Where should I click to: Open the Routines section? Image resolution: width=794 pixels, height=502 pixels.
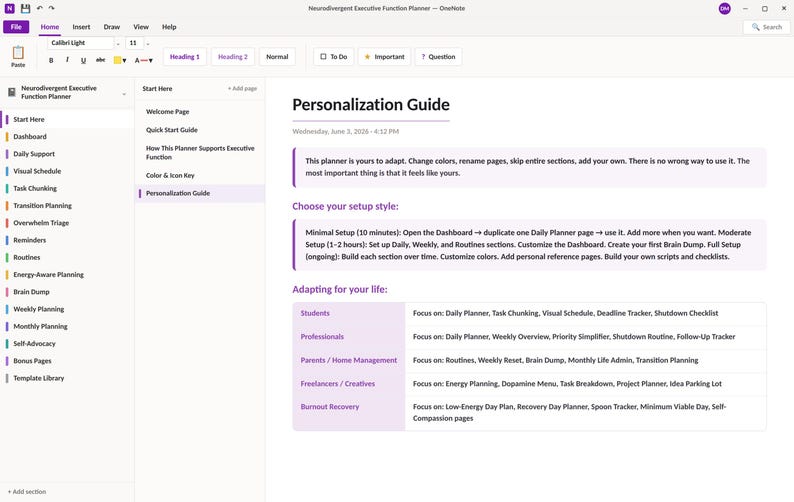pos(67,257)
